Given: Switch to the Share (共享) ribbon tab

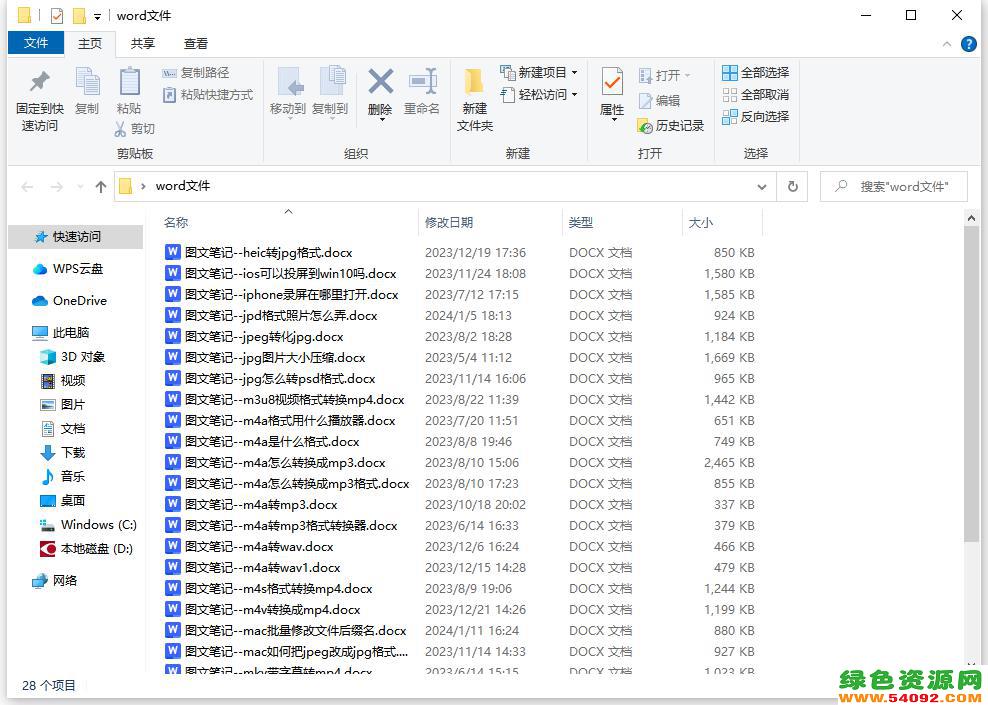Looking at the screenshot, I should pos(142,43).
